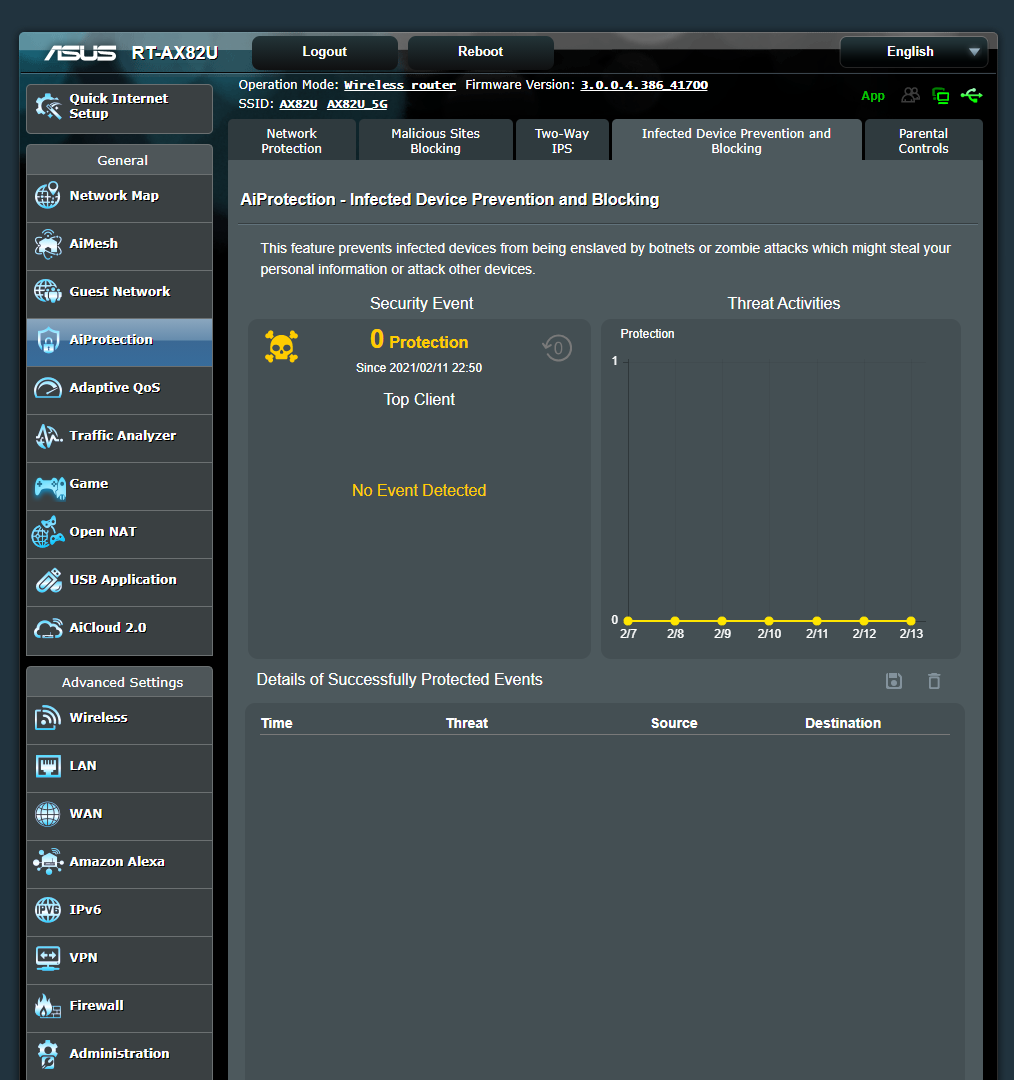This screenshot has height=1080, width=1014.
Task: Switch to Network Protection tab
Action: [291, 141]
